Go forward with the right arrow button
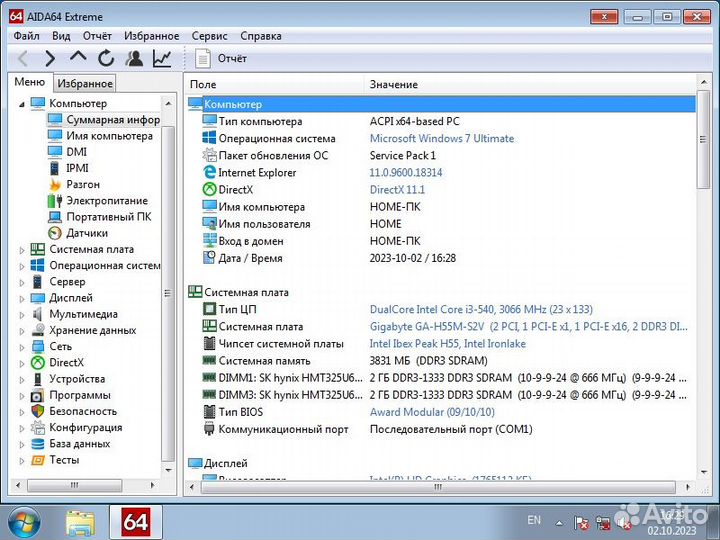 coord(50,58)
